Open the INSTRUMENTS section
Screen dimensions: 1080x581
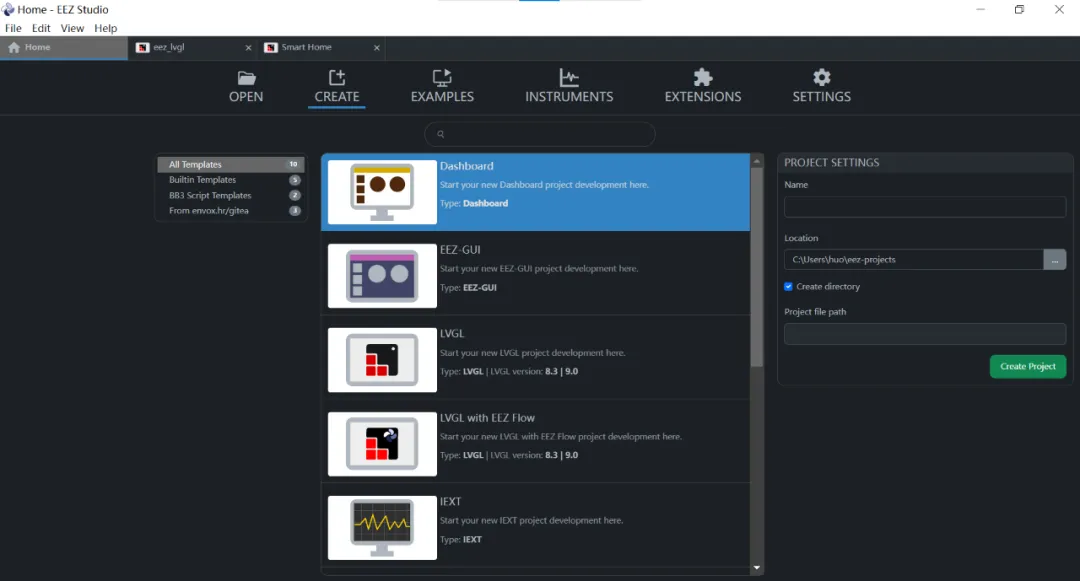pyautogui.click(x=569, y=87)
